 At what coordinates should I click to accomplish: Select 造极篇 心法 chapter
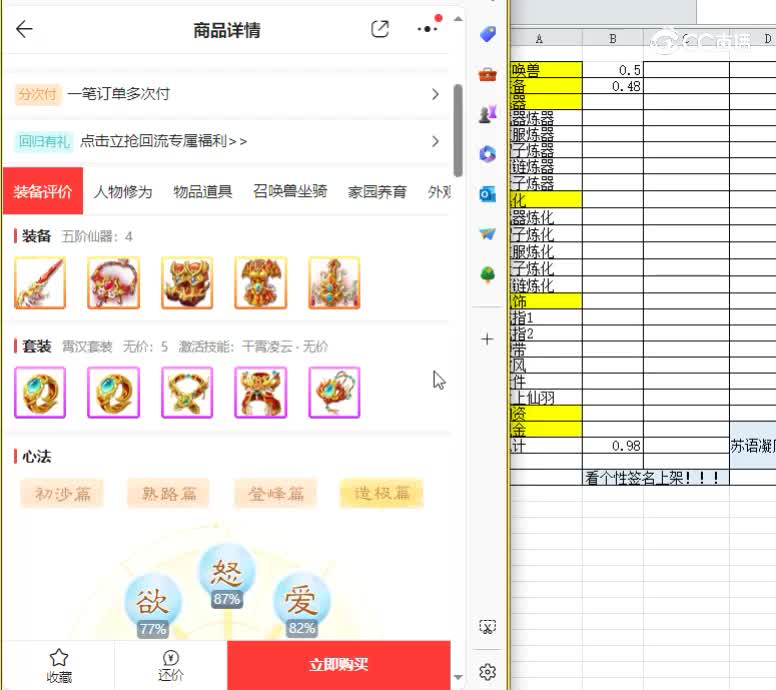[382, 493]
